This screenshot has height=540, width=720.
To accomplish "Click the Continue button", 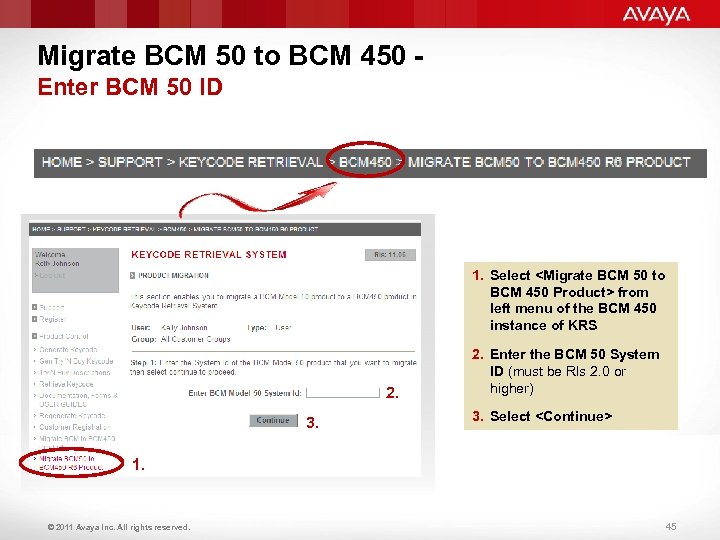I will (x=274, y=420).
